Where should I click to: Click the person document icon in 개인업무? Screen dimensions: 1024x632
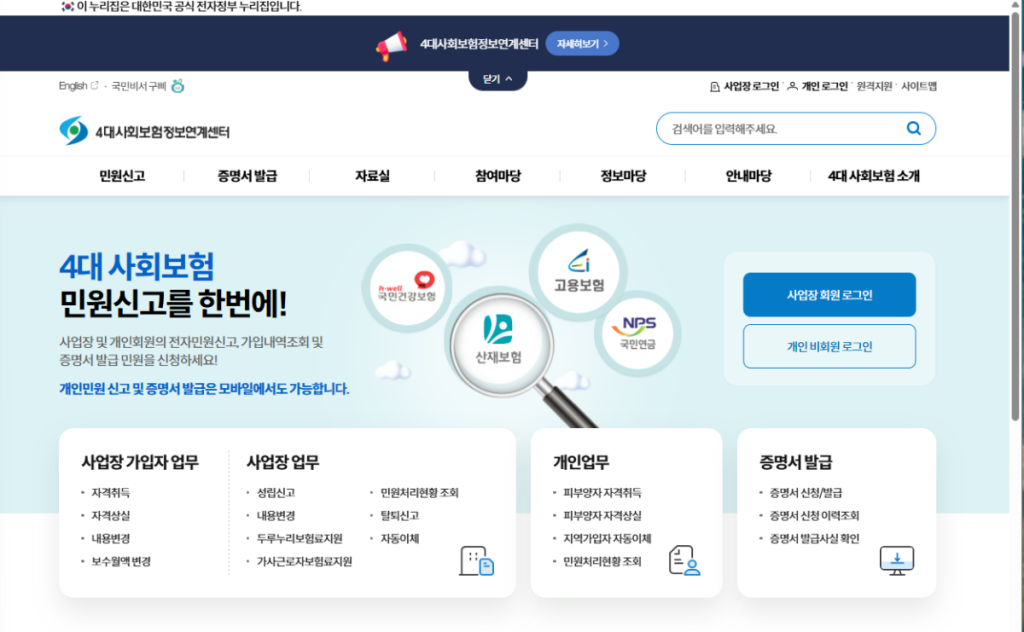pos(684,561)
